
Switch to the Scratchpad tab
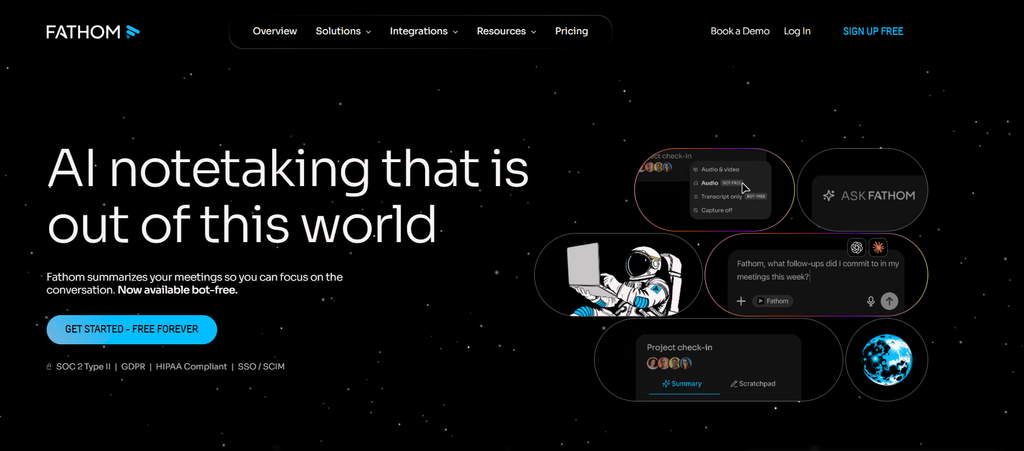pyautogui.click(x=752, y=384)
